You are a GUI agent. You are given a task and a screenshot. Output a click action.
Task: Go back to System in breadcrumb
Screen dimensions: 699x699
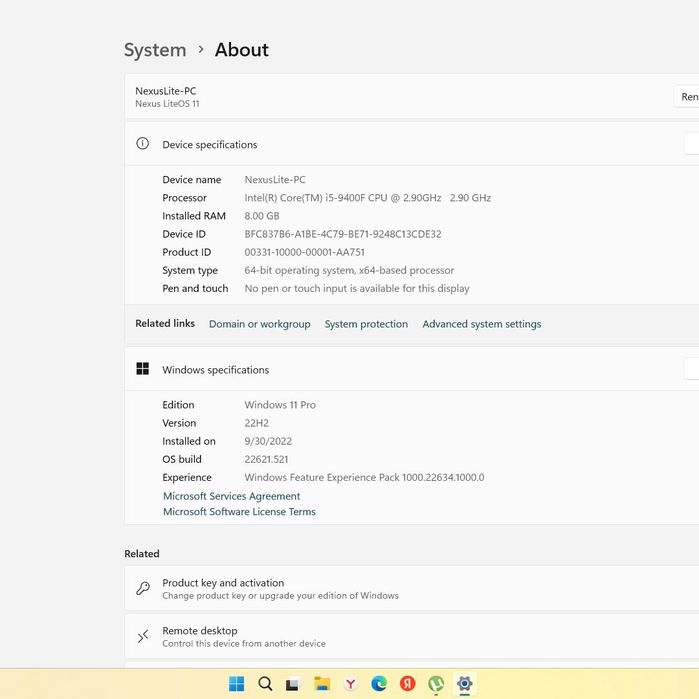click(x=155, y=50)
